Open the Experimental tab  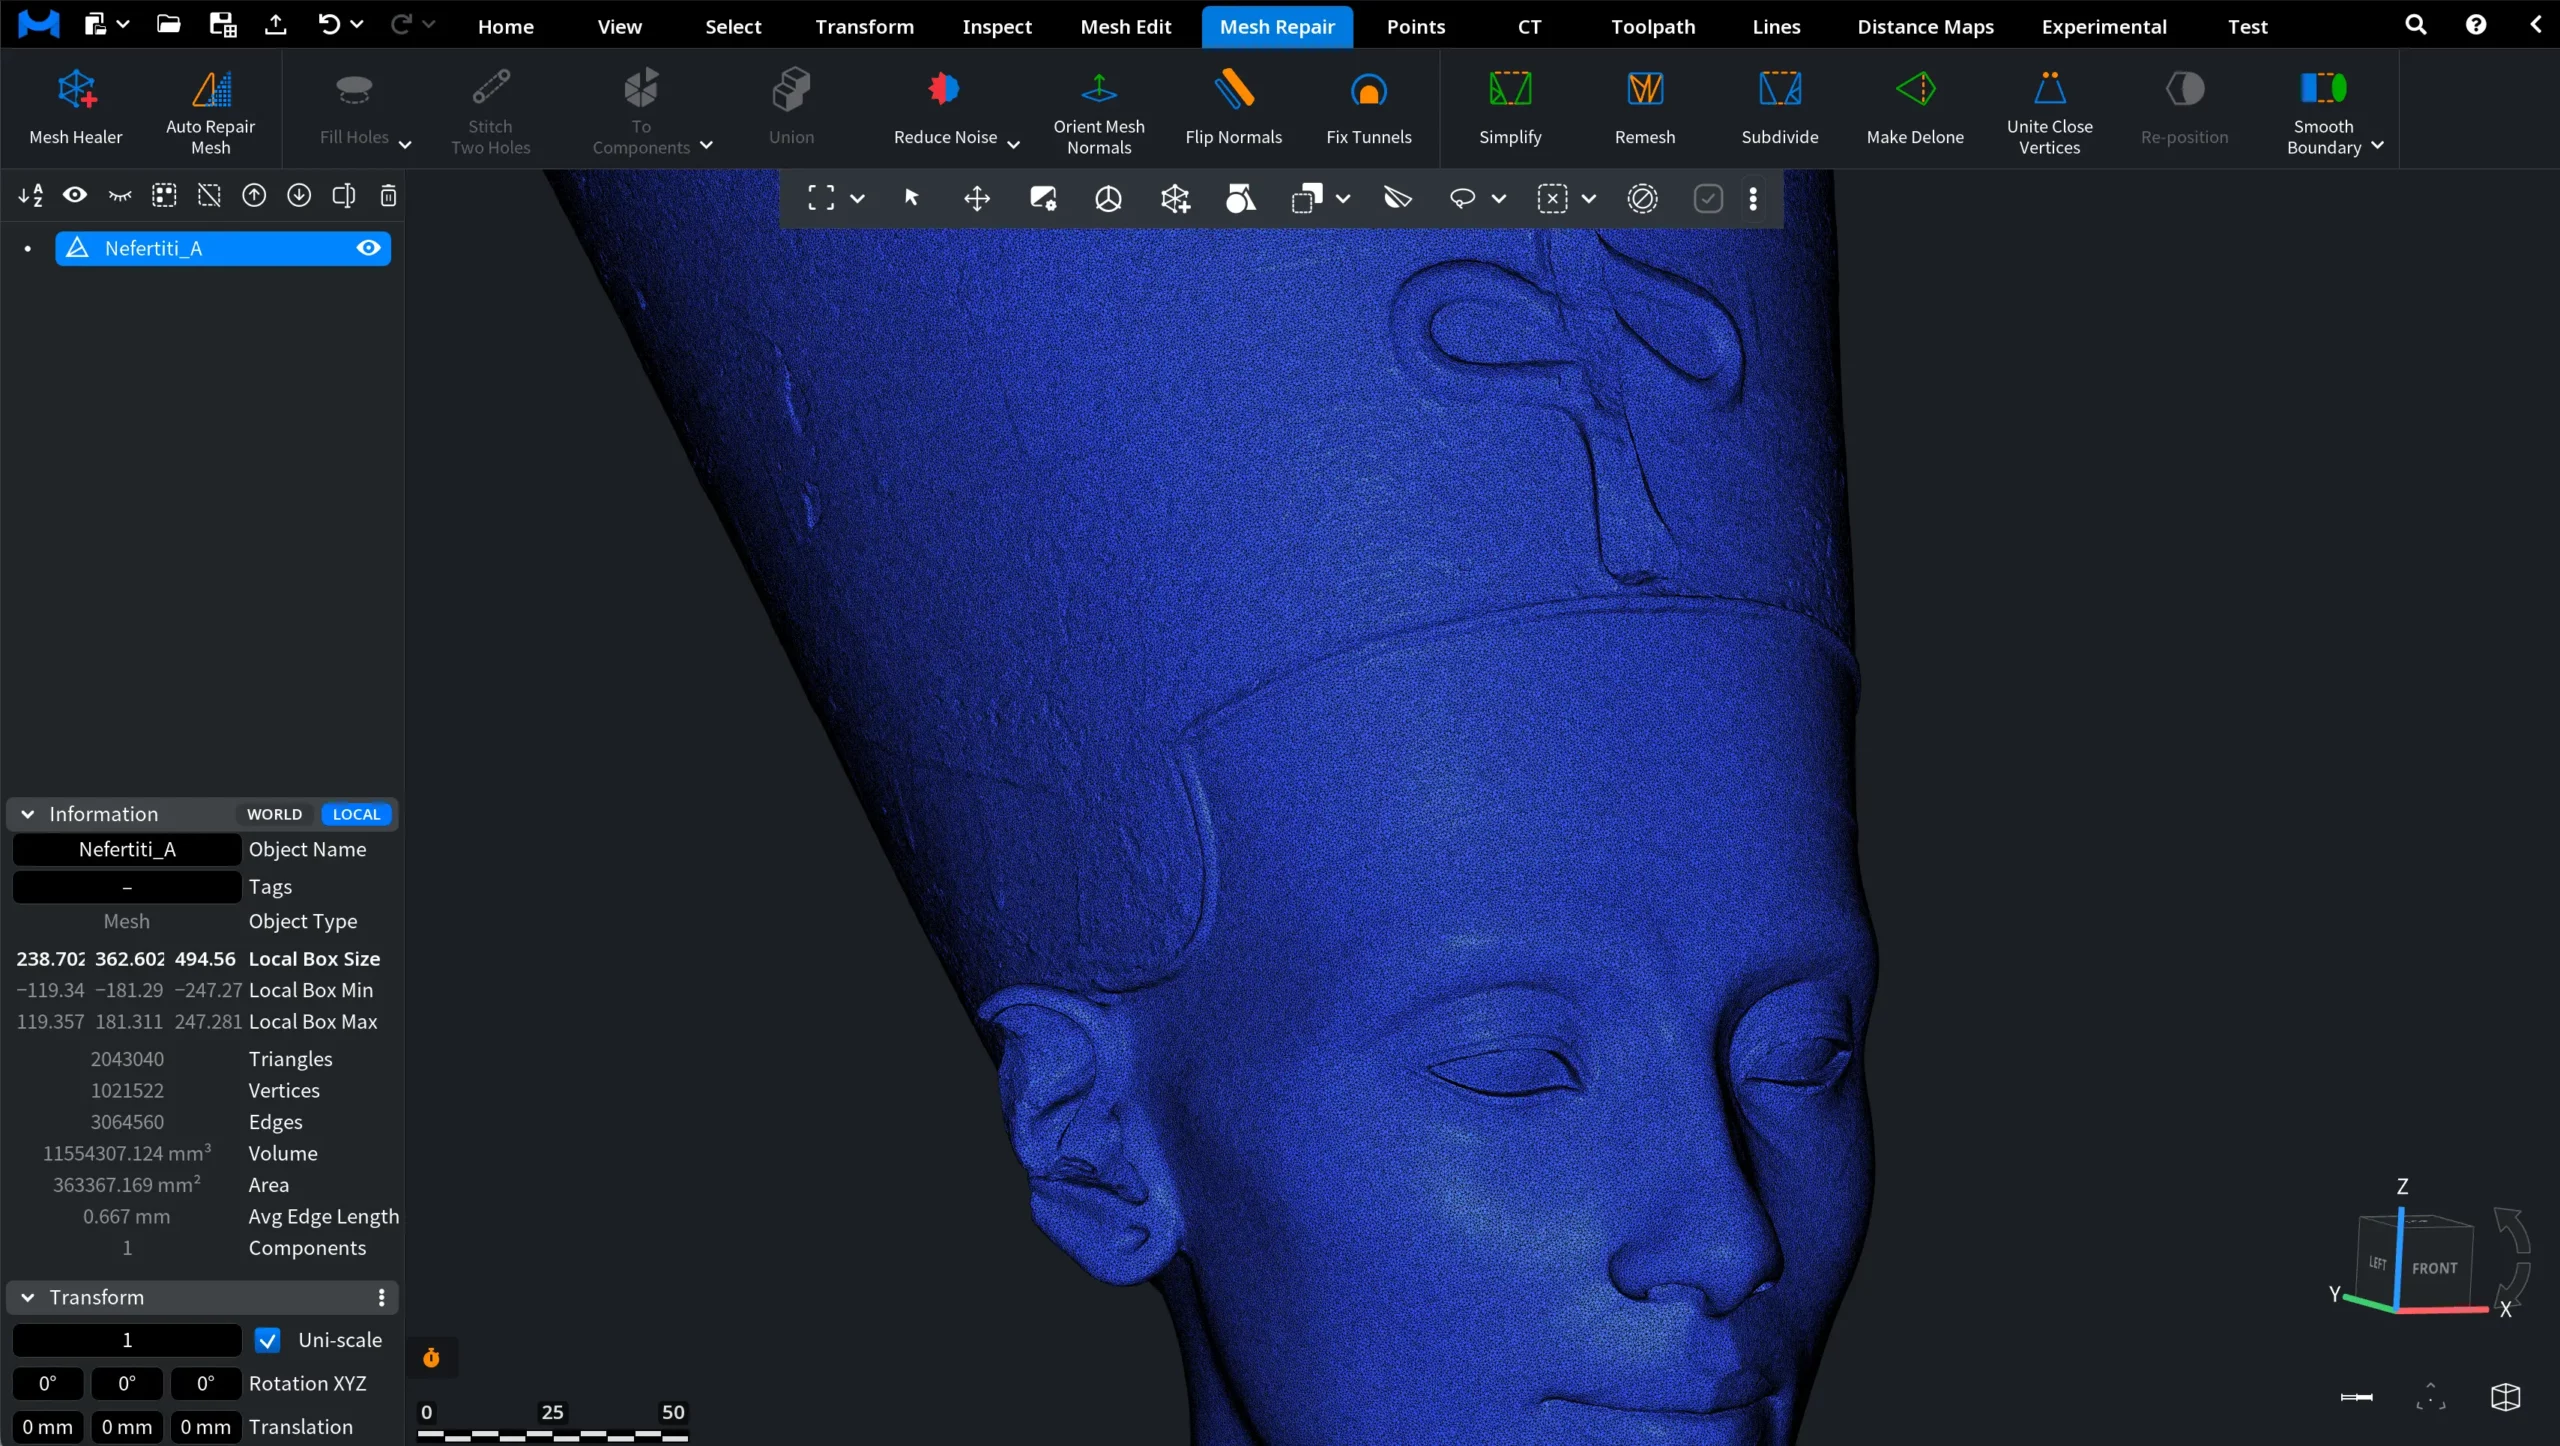2104,27
